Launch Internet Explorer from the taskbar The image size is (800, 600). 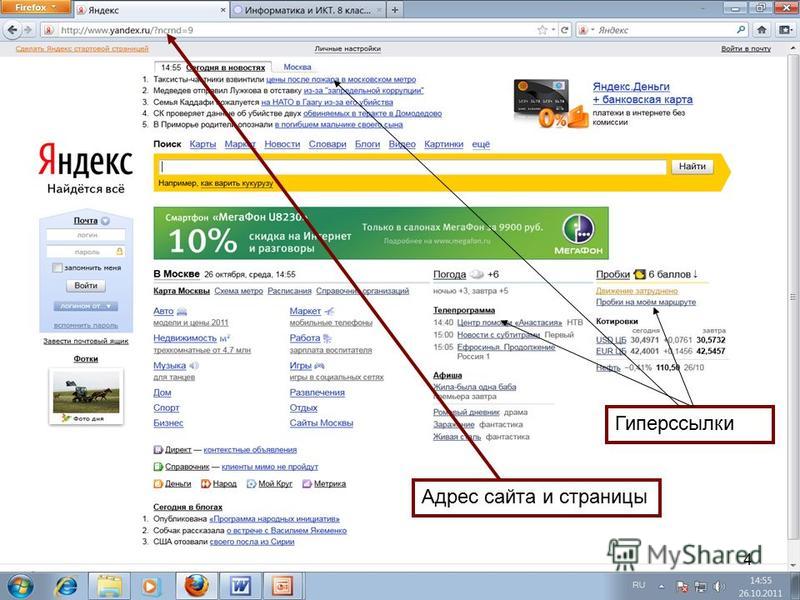coord(66,586)
